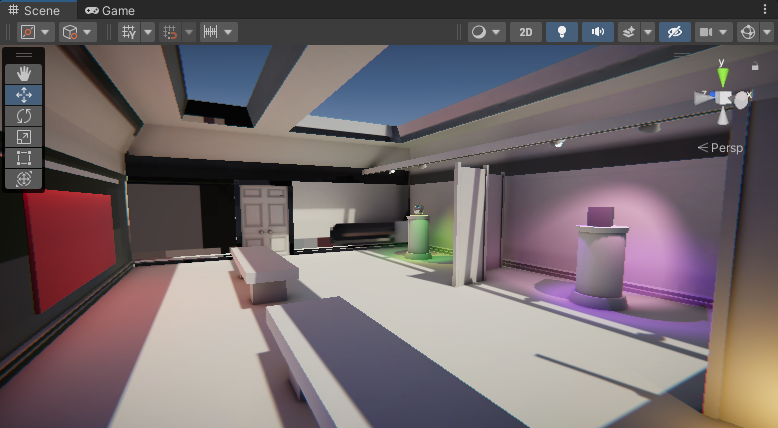Select the Move tool
Image resolution: width=778 pixels, height=428 pixels.
coord(24,95)
